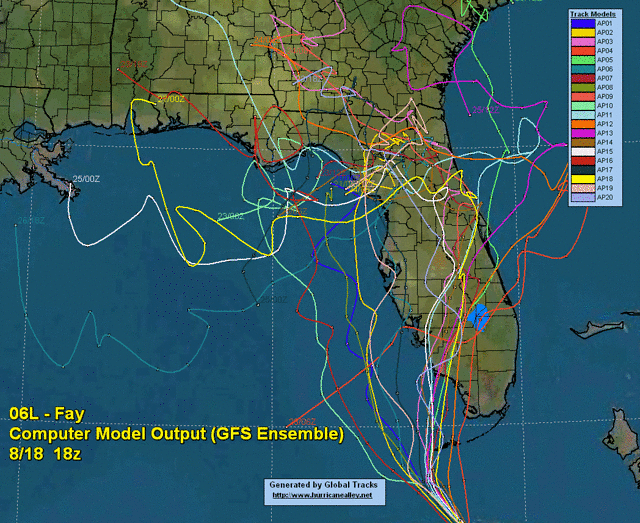Click the Track Models legend heading
This screenshot has height=523, width=640.
pyautogui.click(x=593, y=13)
